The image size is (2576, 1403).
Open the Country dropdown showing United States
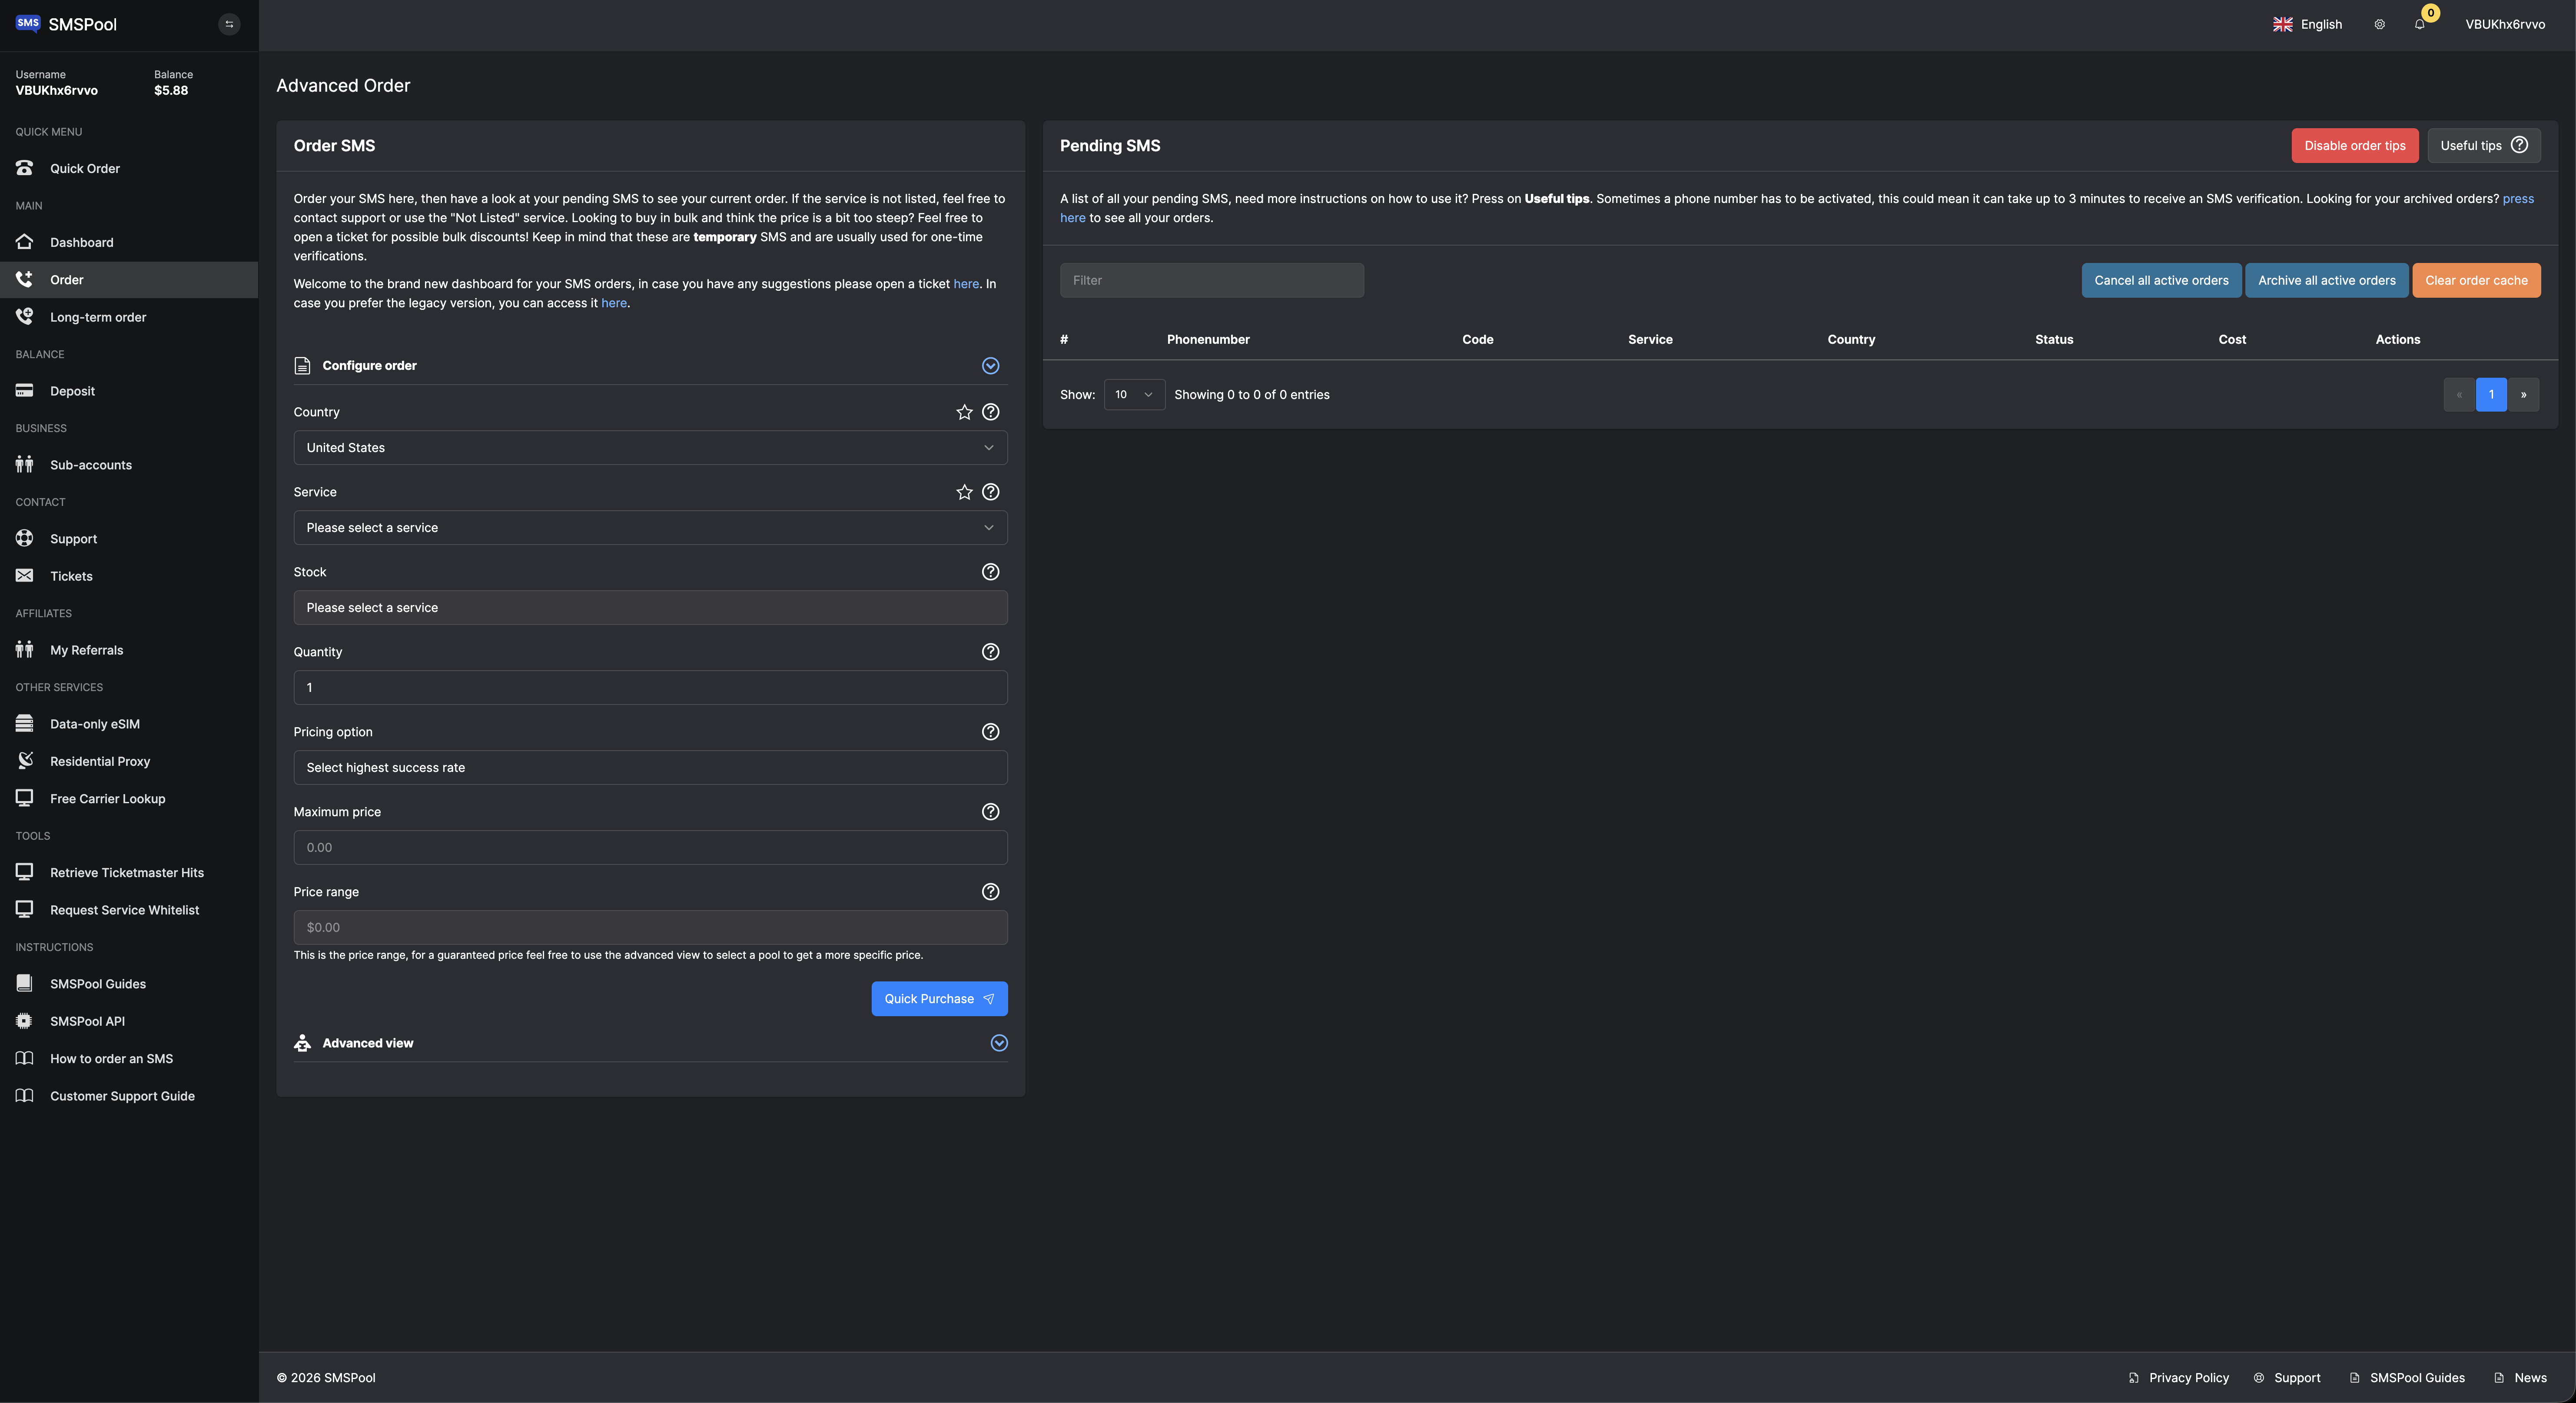click(x=650, y=447)
